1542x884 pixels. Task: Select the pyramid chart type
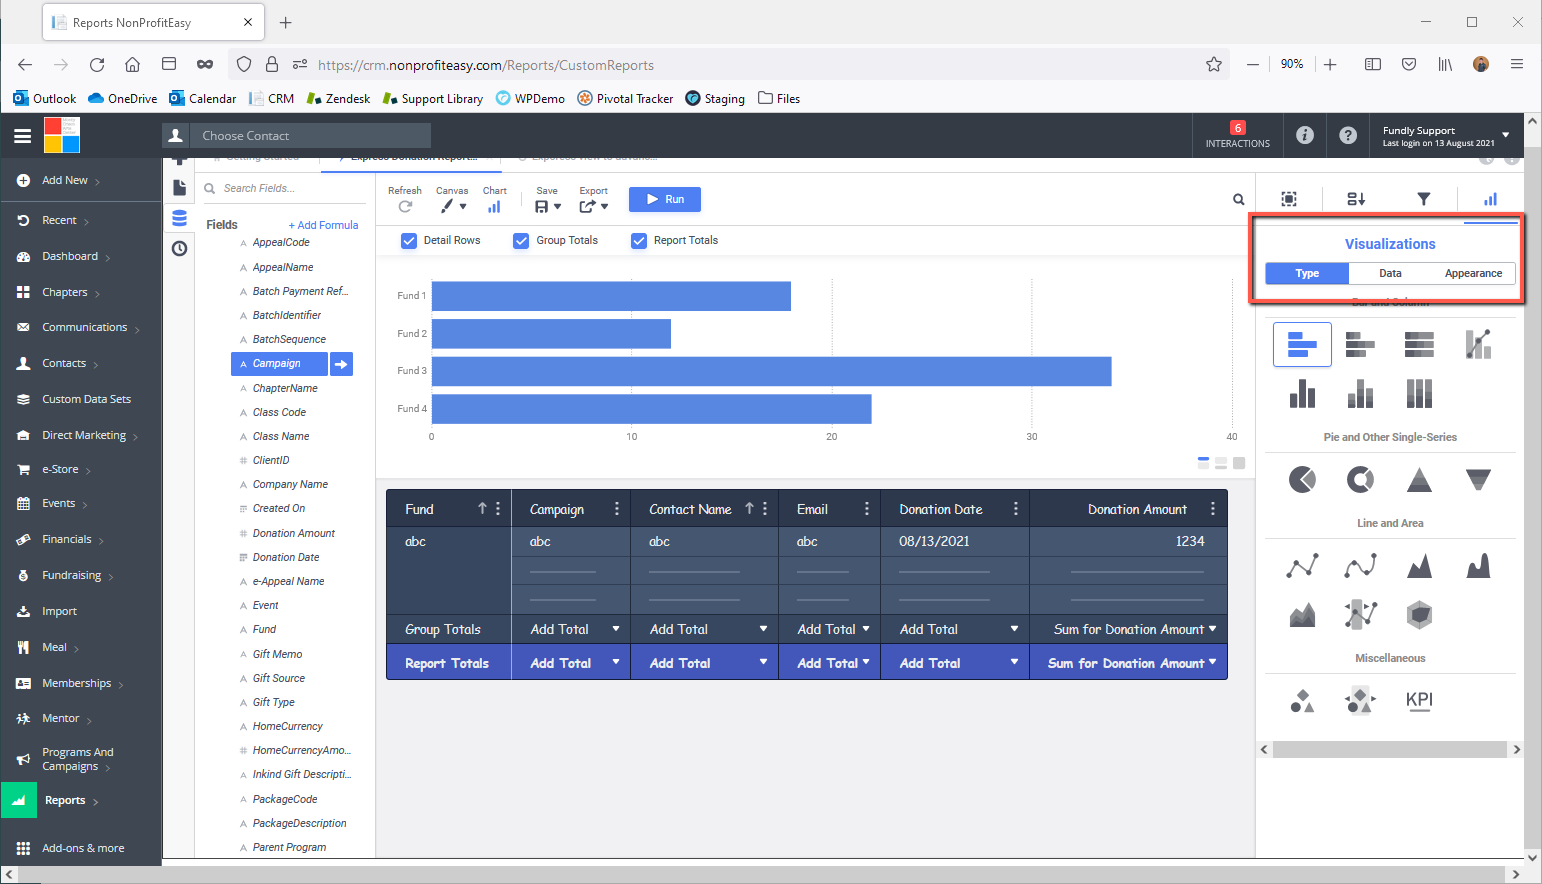point(1419,480)
